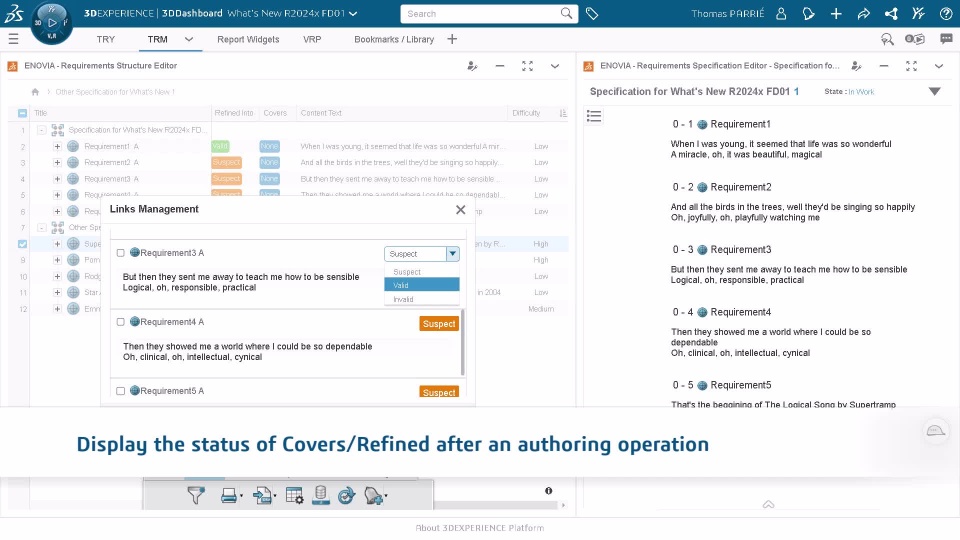Click the search magnifier icon
The width and height of the screenshot is (960, 540).
point(566,13)
